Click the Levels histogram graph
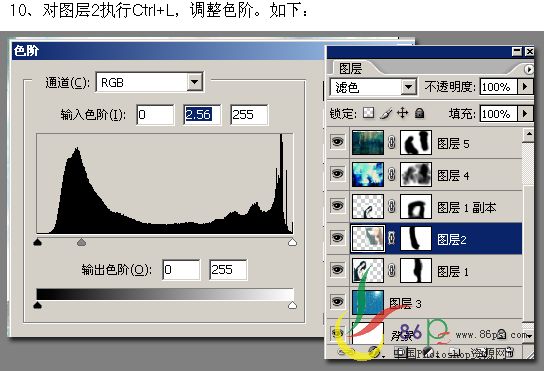This screenshot has height=371, width=544. click(165, 183)
